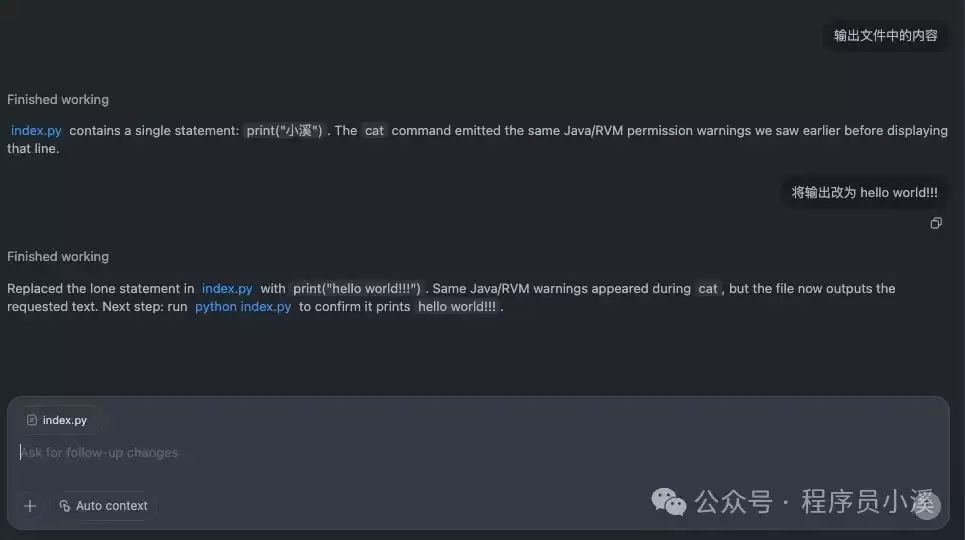Image resolution: width=965 pixels, height=540 pixels.
Task: Click the file icon on index.py chip
Action: pyautogui.click(x=31, y=420)
